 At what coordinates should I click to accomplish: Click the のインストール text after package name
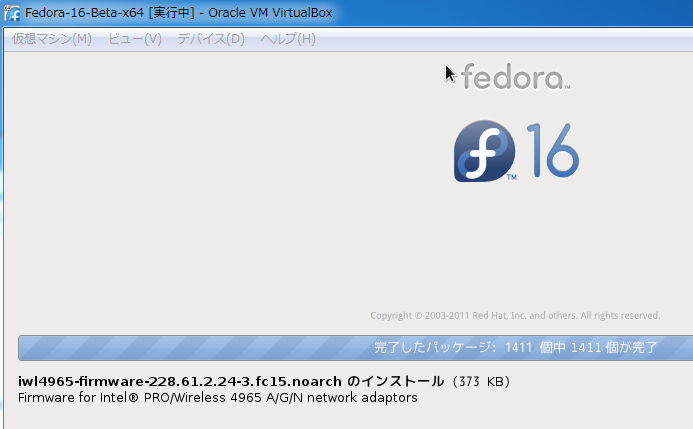[396, 381]
